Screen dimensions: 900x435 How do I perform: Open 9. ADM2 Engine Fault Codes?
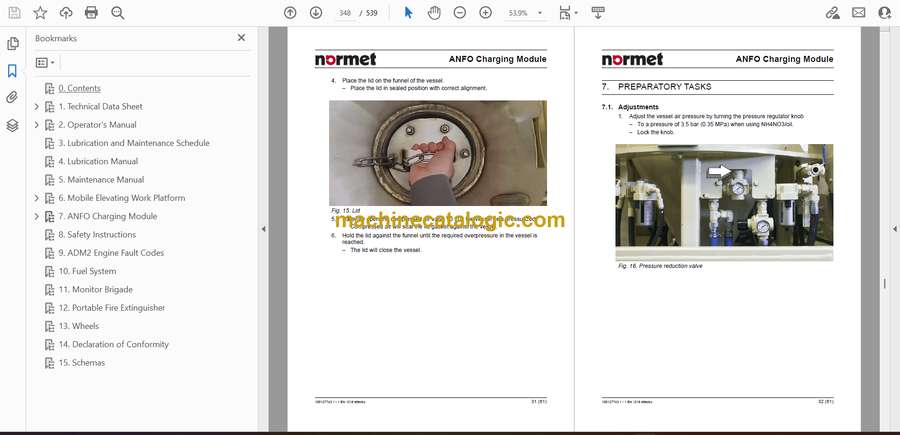click(x=111, y=253)
